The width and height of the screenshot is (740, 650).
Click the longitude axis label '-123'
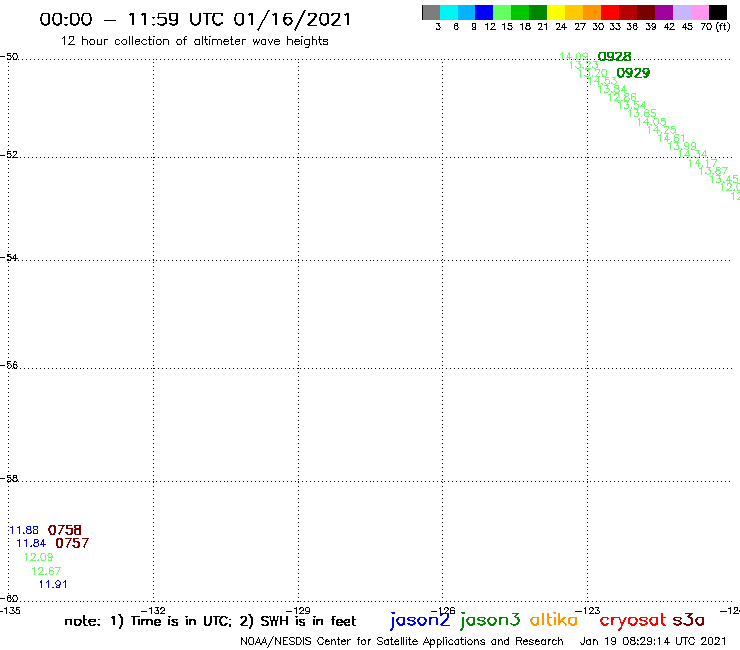pyautogui.click(x=588, y=610)
